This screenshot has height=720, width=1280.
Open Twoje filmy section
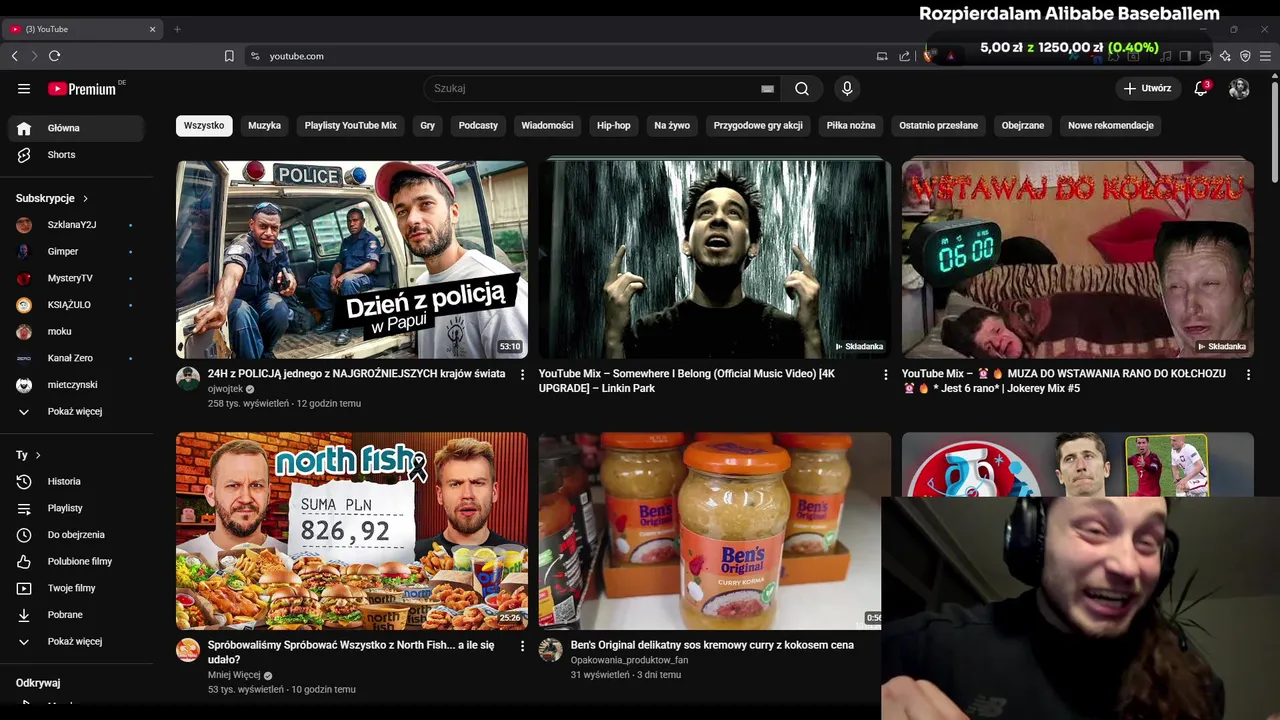[x=78, y=588]
